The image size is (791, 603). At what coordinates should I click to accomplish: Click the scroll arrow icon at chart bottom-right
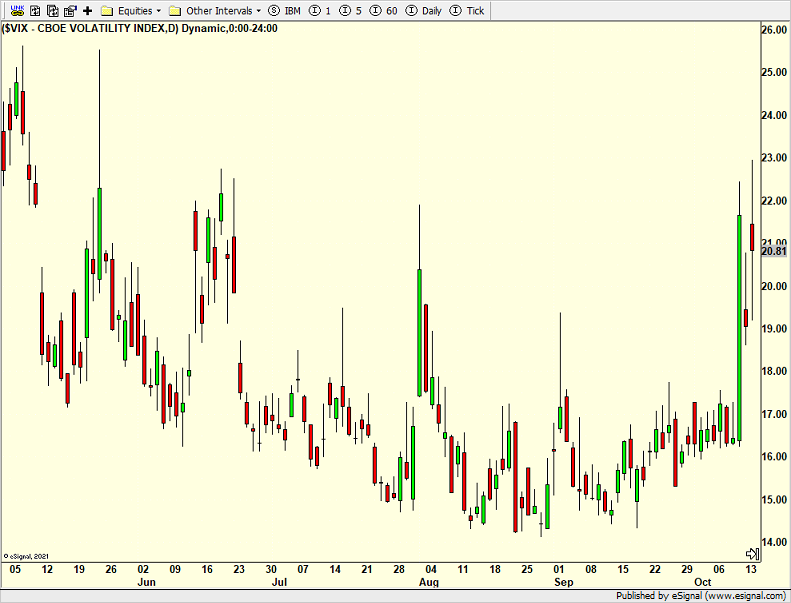(752, 553)
